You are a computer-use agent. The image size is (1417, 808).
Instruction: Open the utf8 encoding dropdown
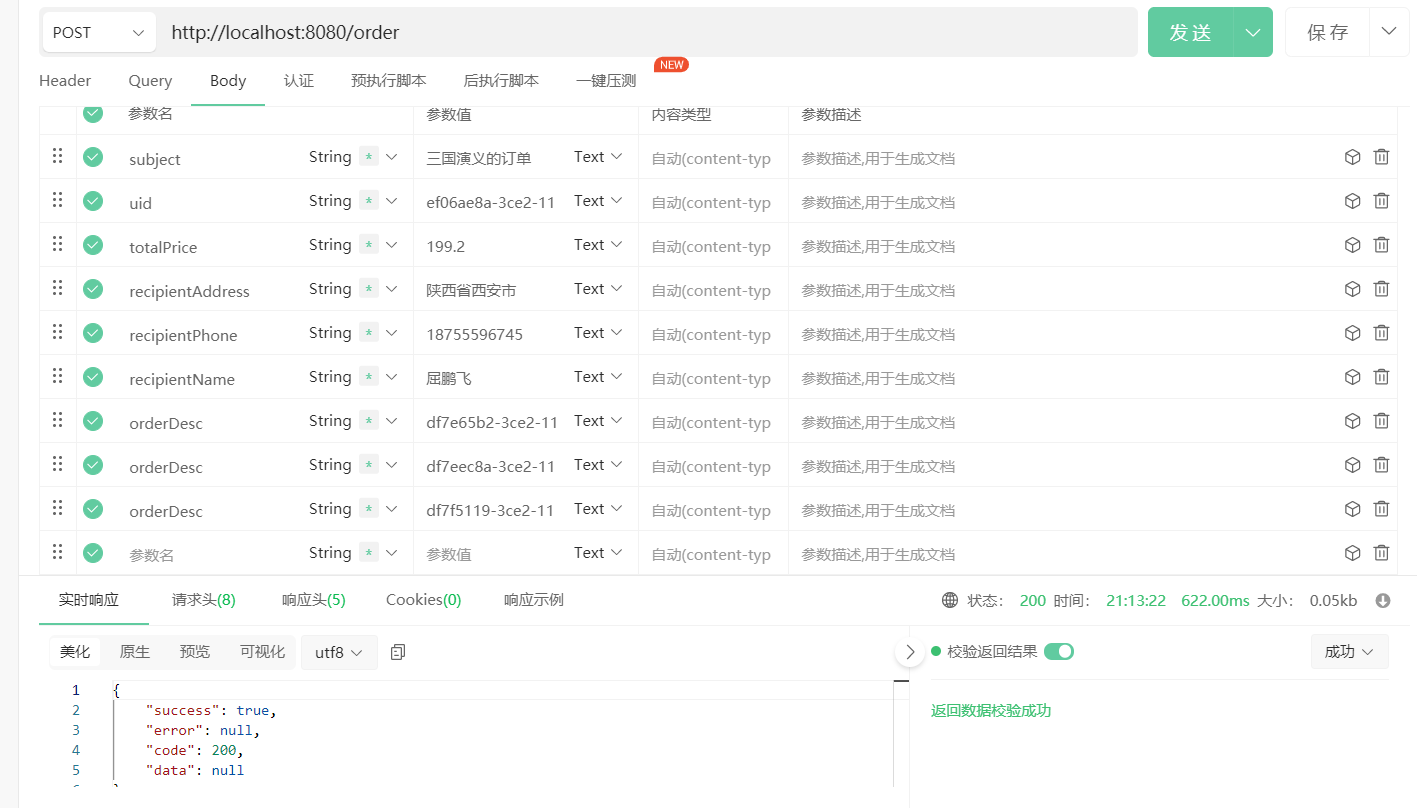tap(339, 652)
